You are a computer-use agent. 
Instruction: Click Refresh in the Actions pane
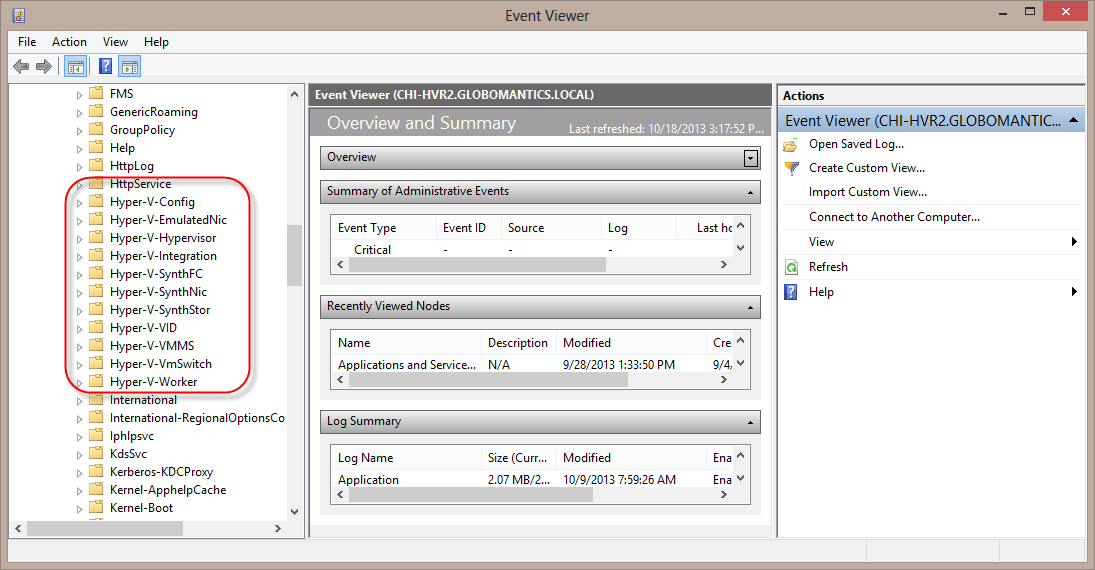point(828,267)
